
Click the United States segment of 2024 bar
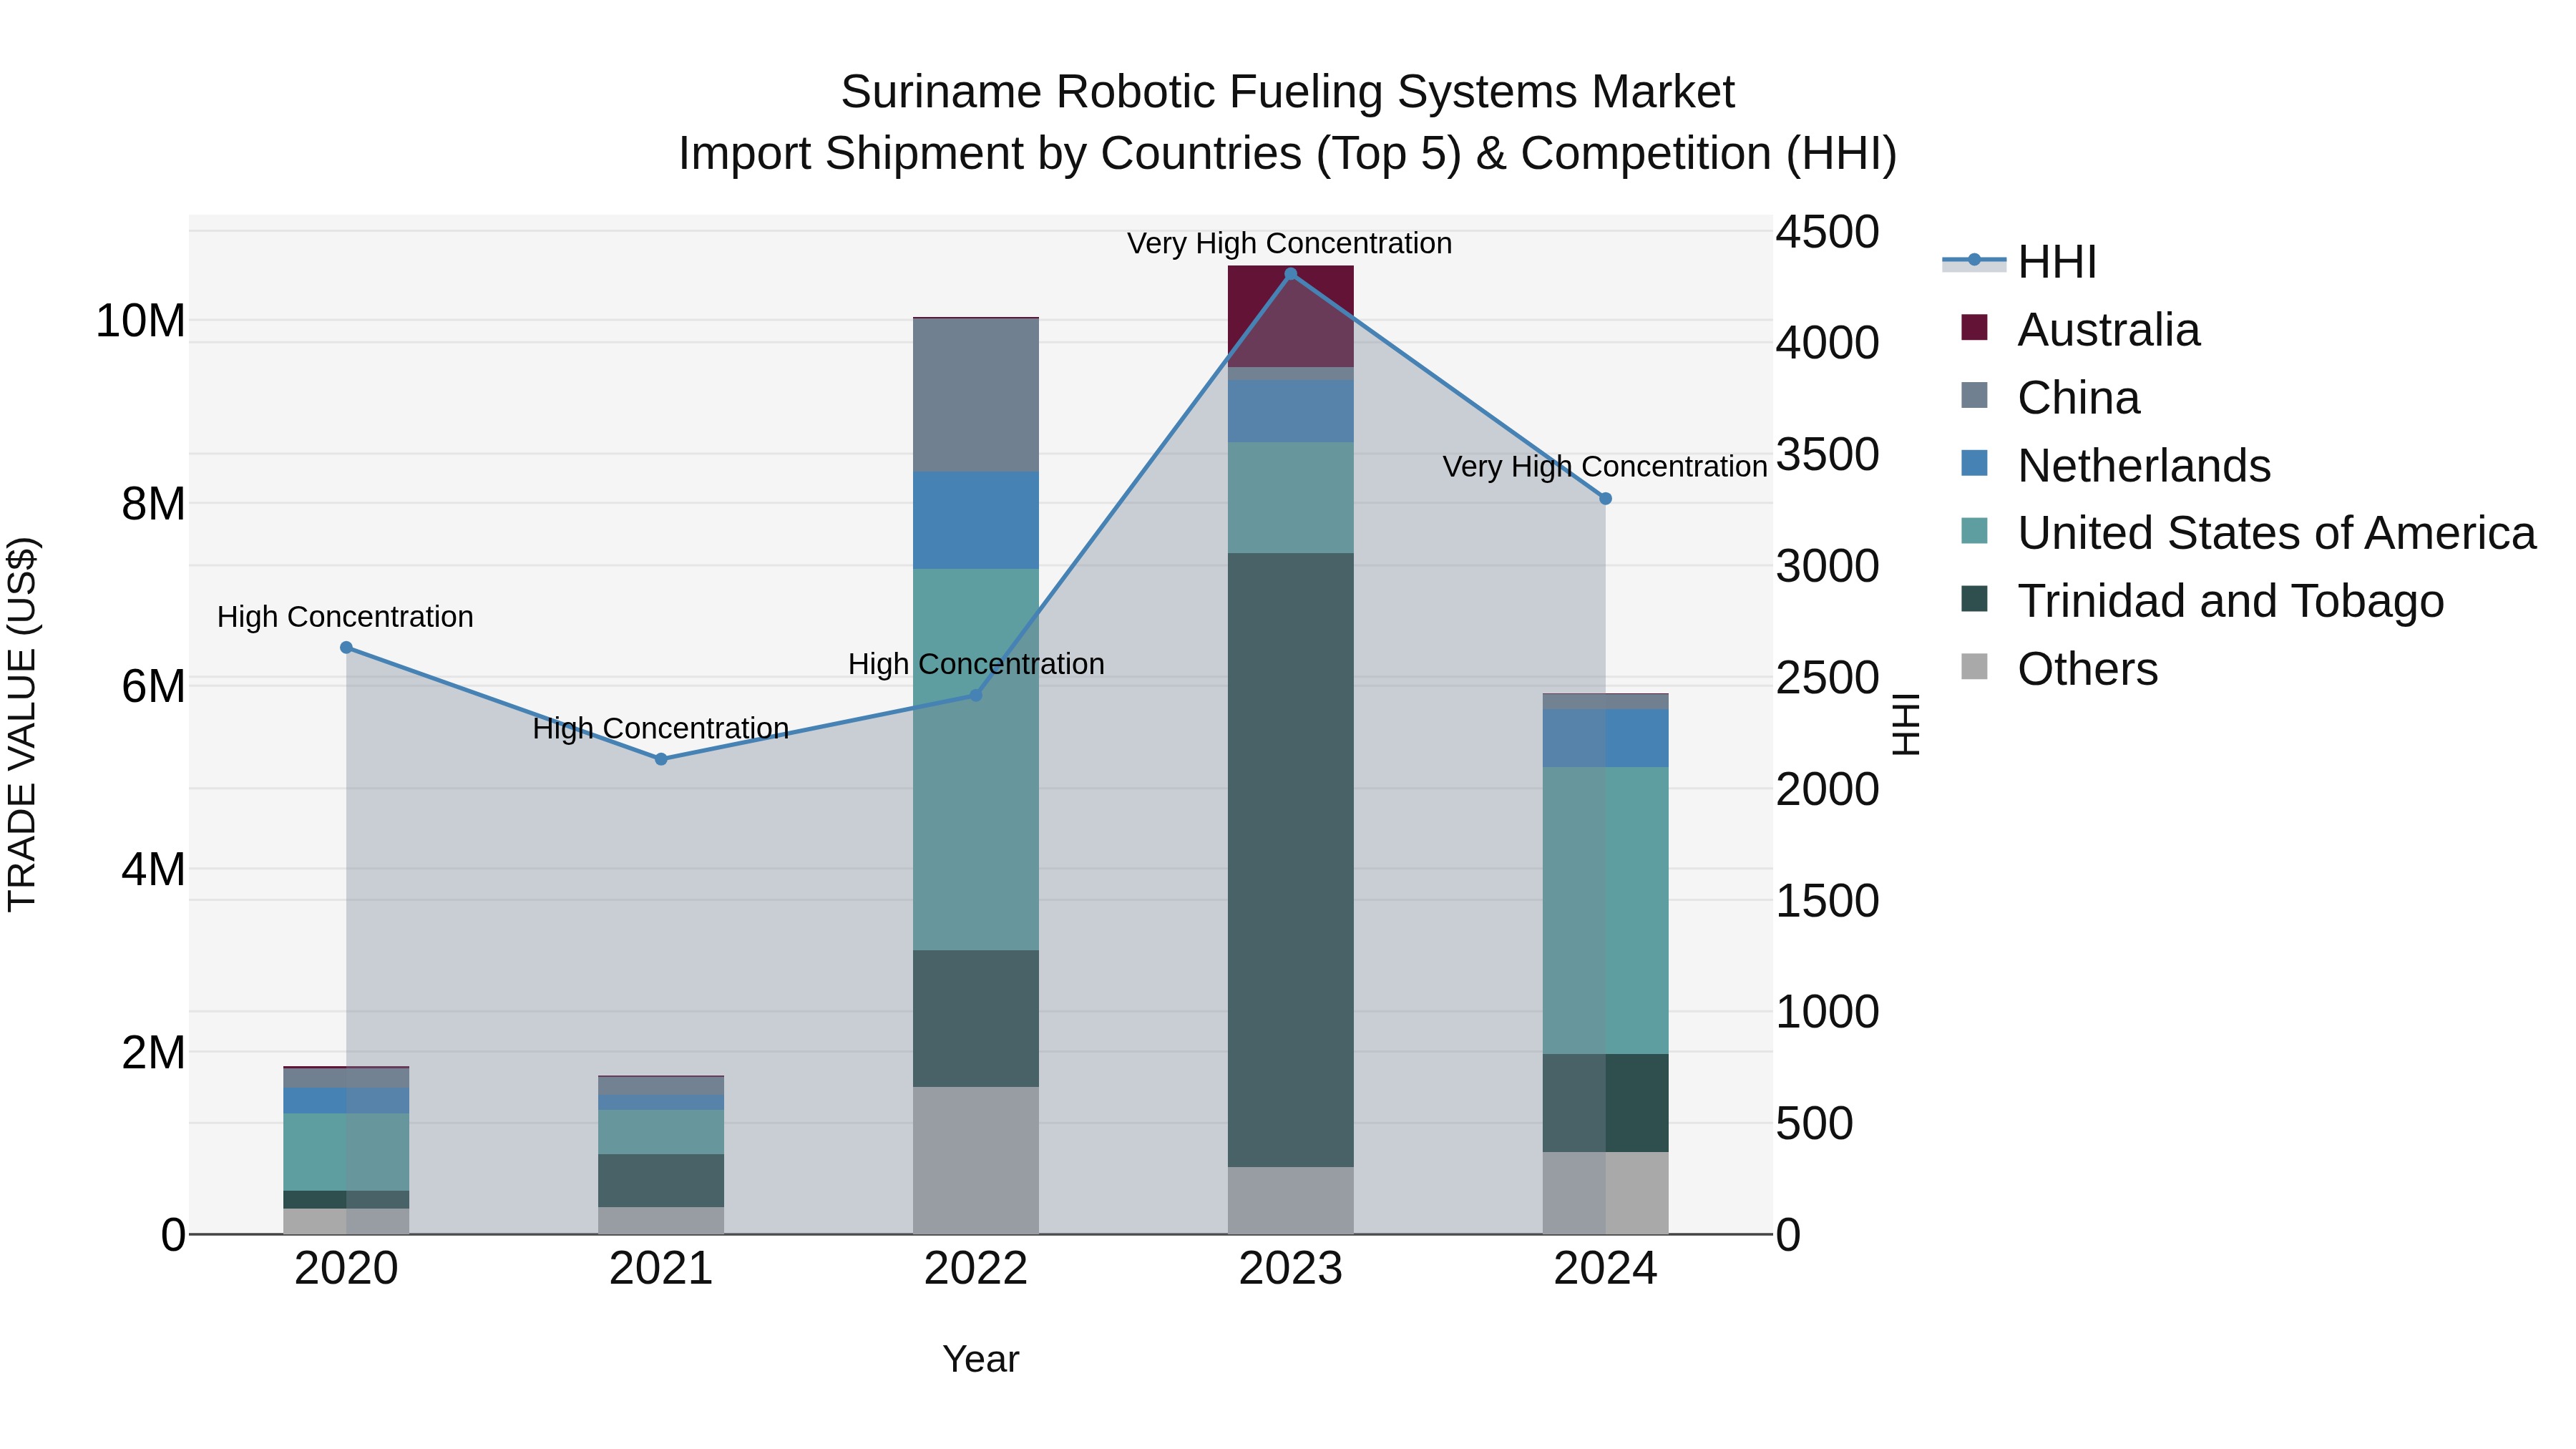[x=1605, y=910]
